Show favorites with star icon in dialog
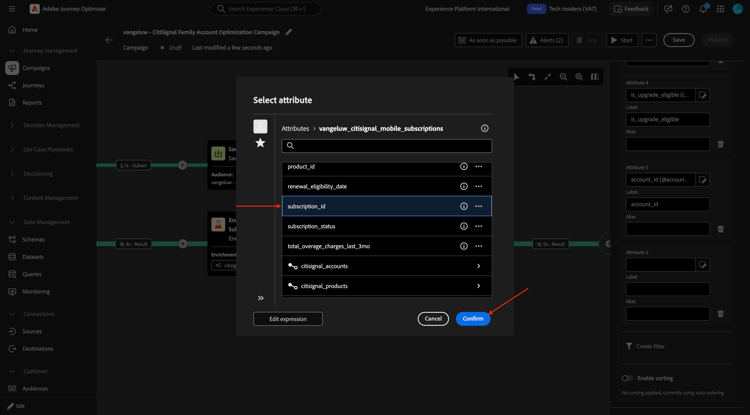 [x=260, y=142]
